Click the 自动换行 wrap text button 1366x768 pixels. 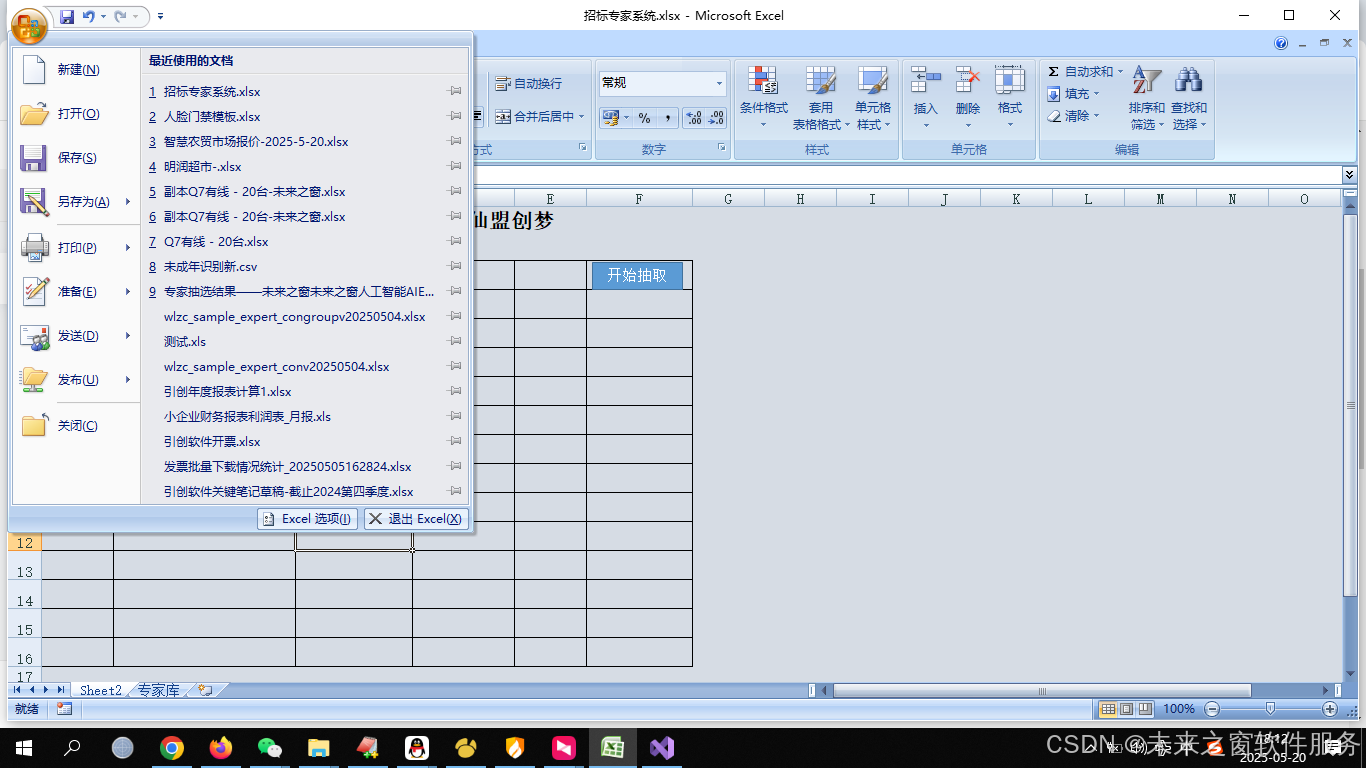(x=529, y=84)
